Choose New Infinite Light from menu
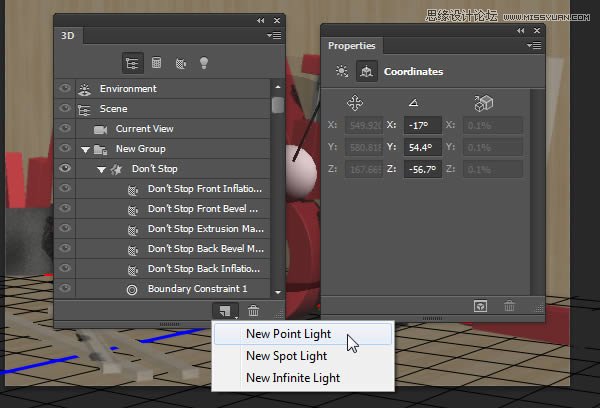The height and width of the screenshot is (408, 600). 303,378
